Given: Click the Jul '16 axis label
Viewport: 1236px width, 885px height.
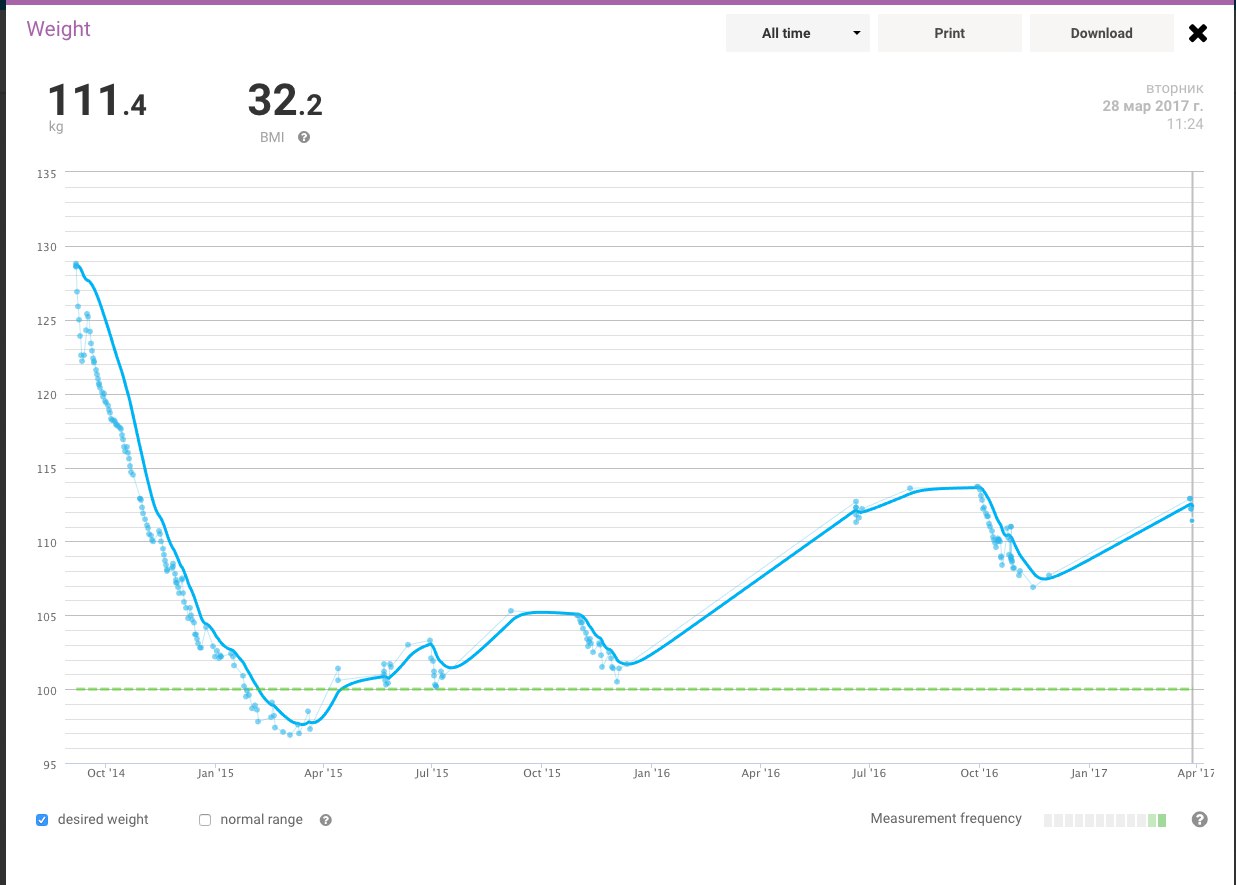Looking at the screenshot, I should click(869, 773).
